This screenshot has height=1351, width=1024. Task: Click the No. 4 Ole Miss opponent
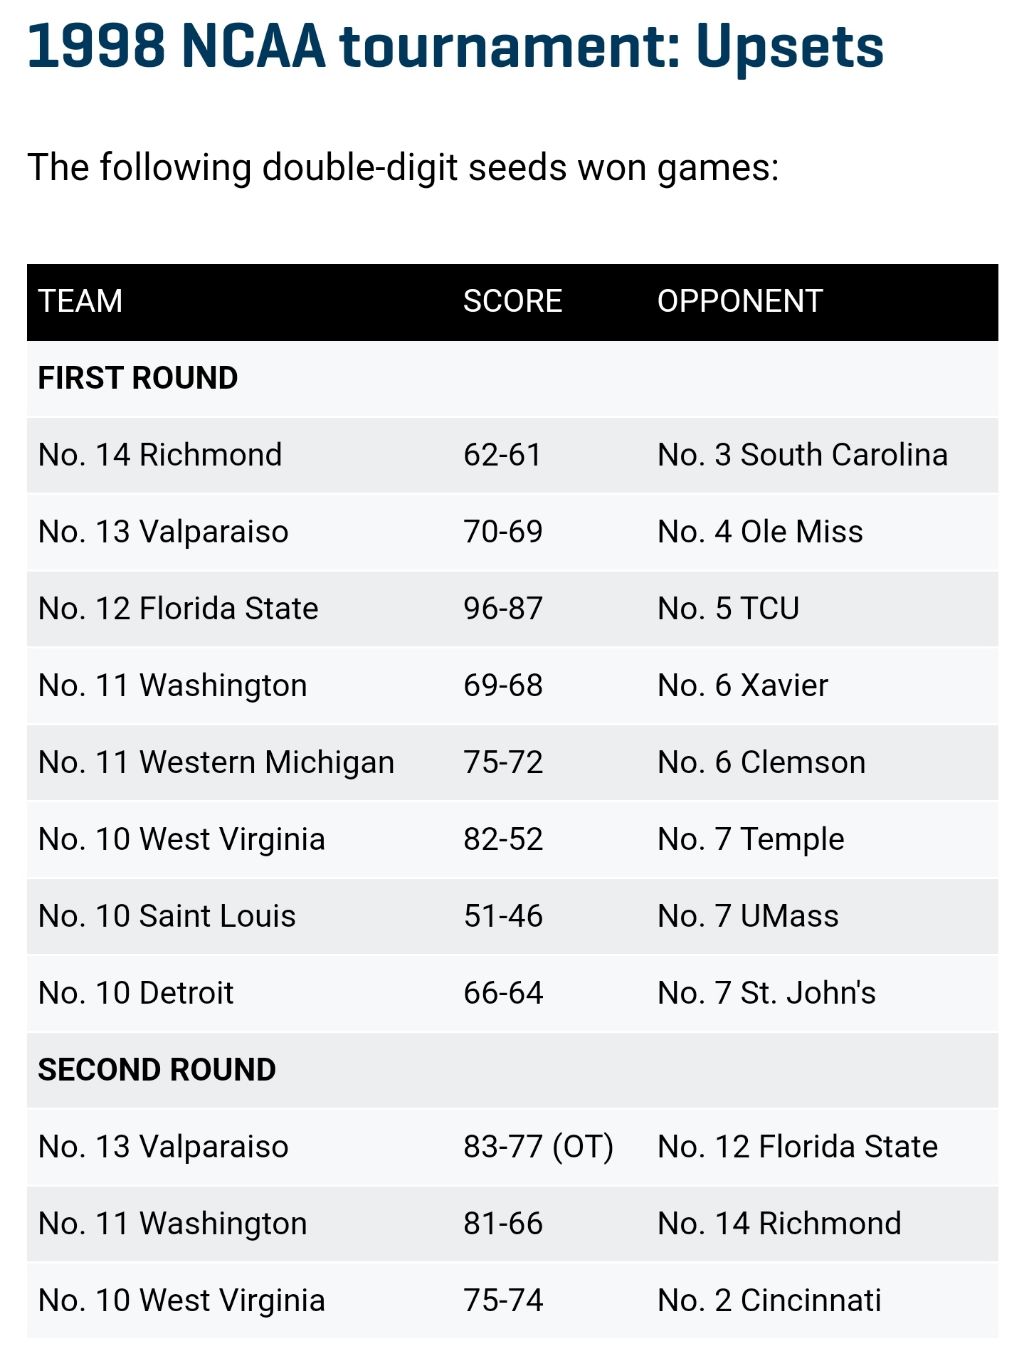click(x=760, y=532)
